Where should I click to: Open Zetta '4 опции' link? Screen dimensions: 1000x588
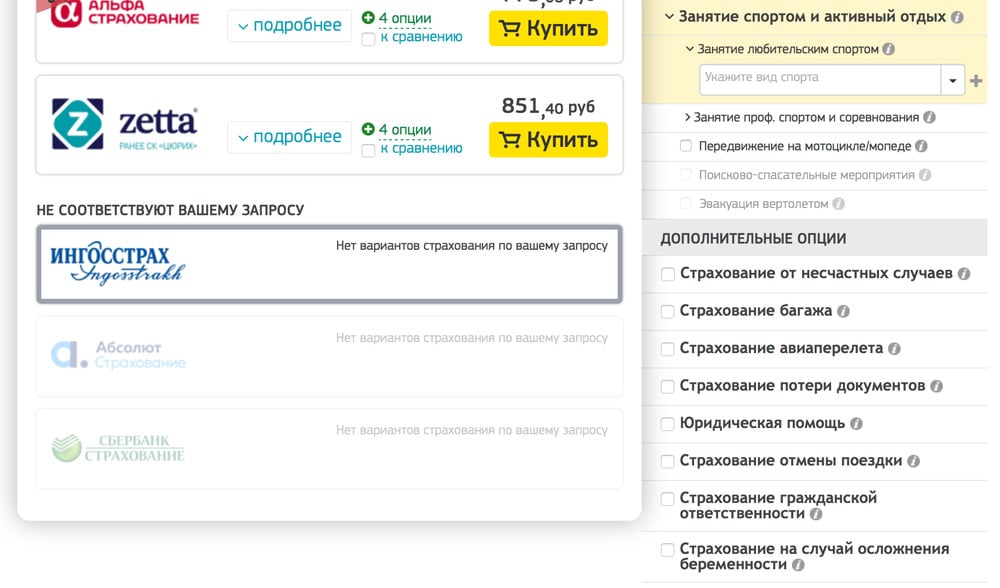click(x=405, y=130)
